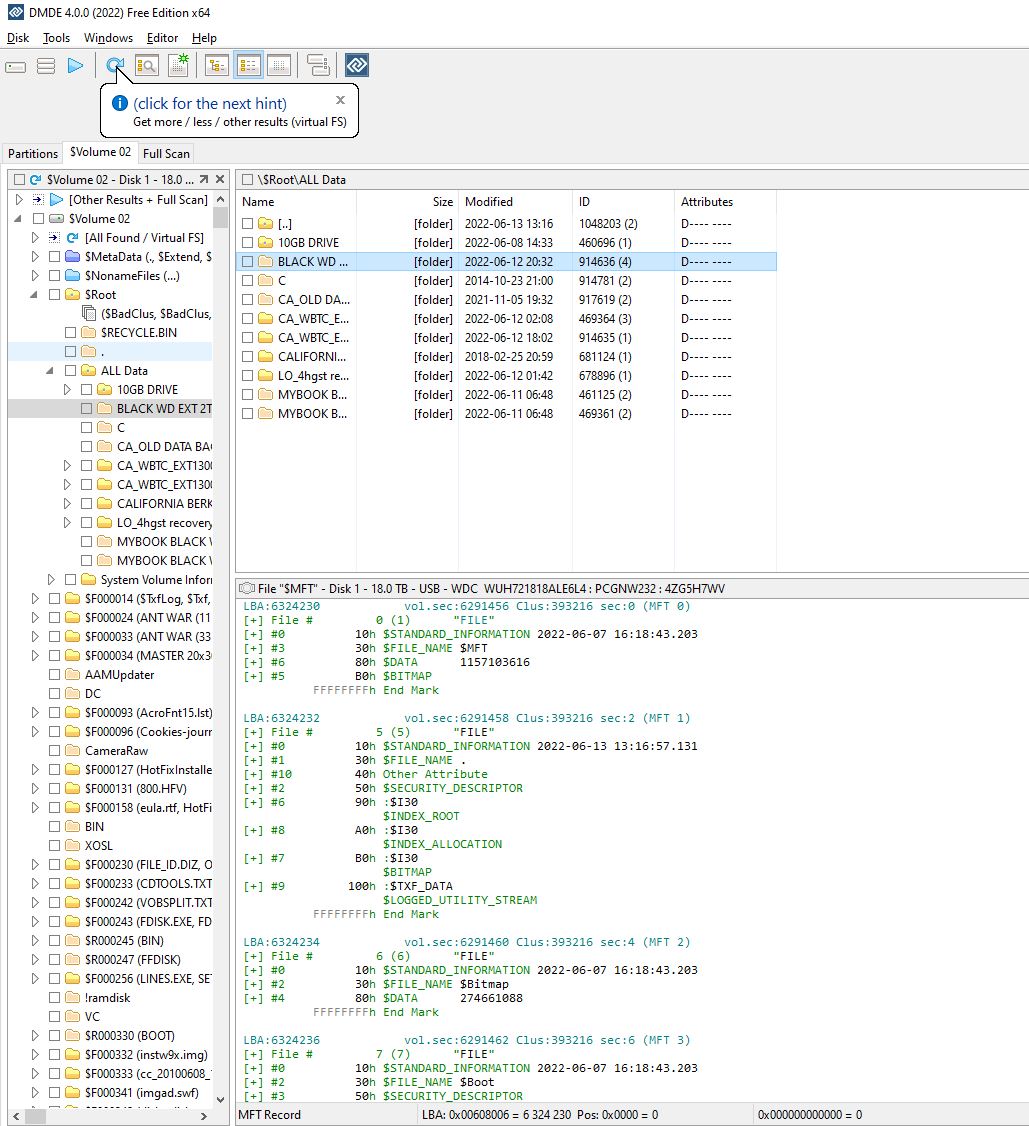Toggle the file list panel icon
This screenshot has width=1029, height=1126.
248,66
